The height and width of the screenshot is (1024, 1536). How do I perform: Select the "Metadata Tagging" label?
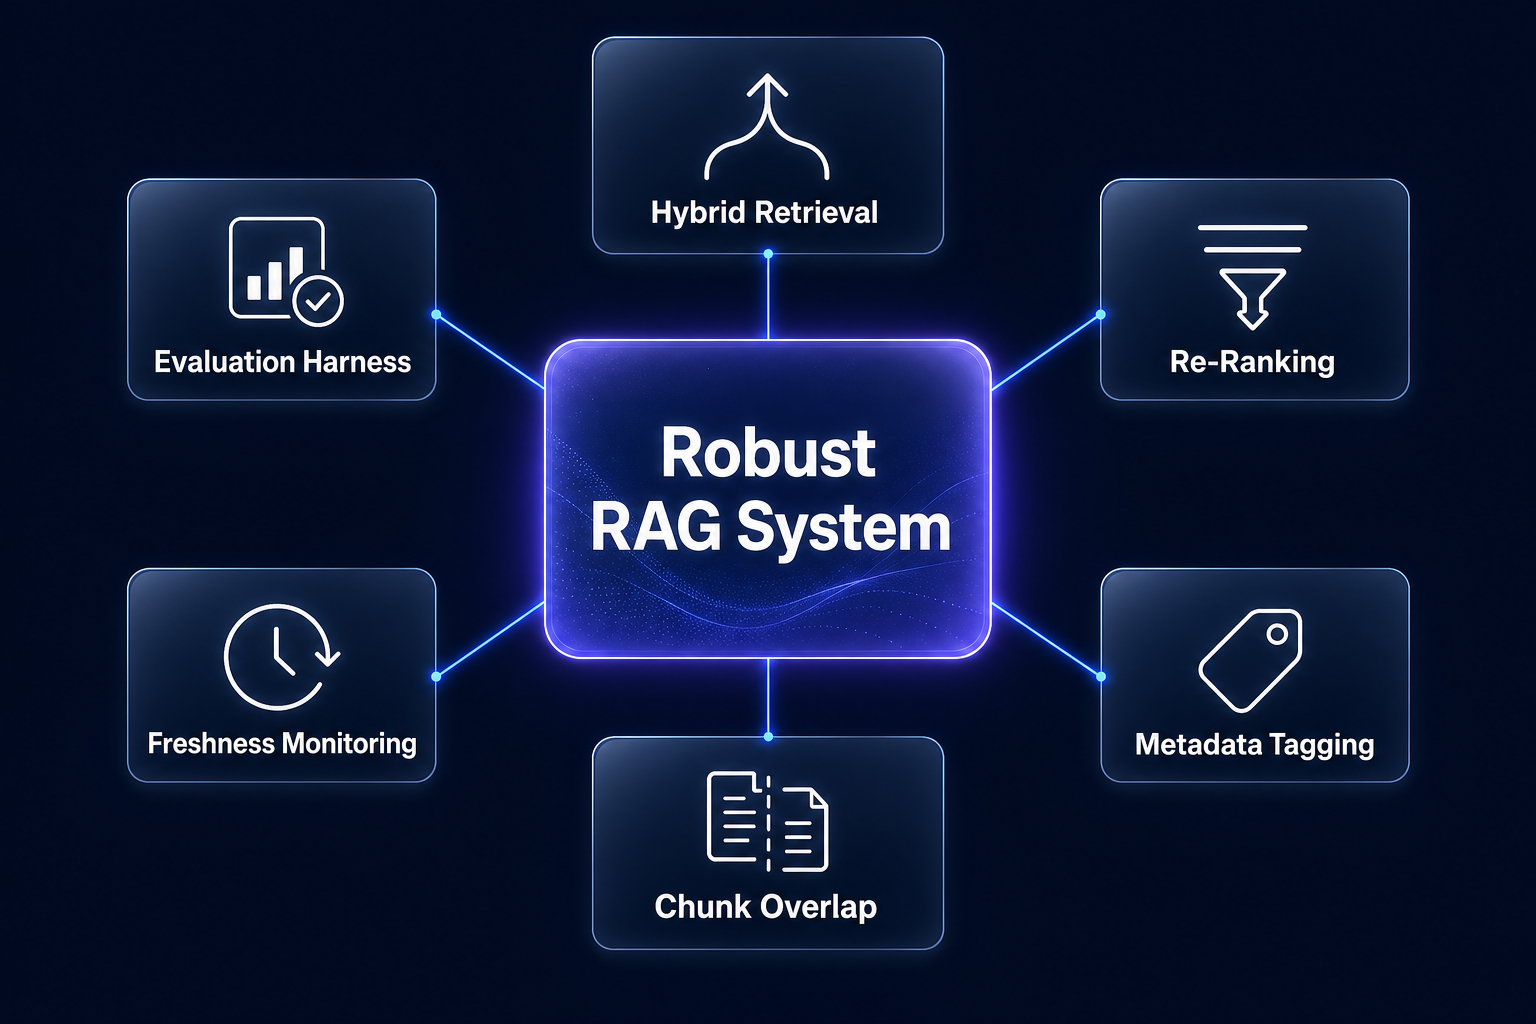pyautogui.click(x=1255, y=745)
